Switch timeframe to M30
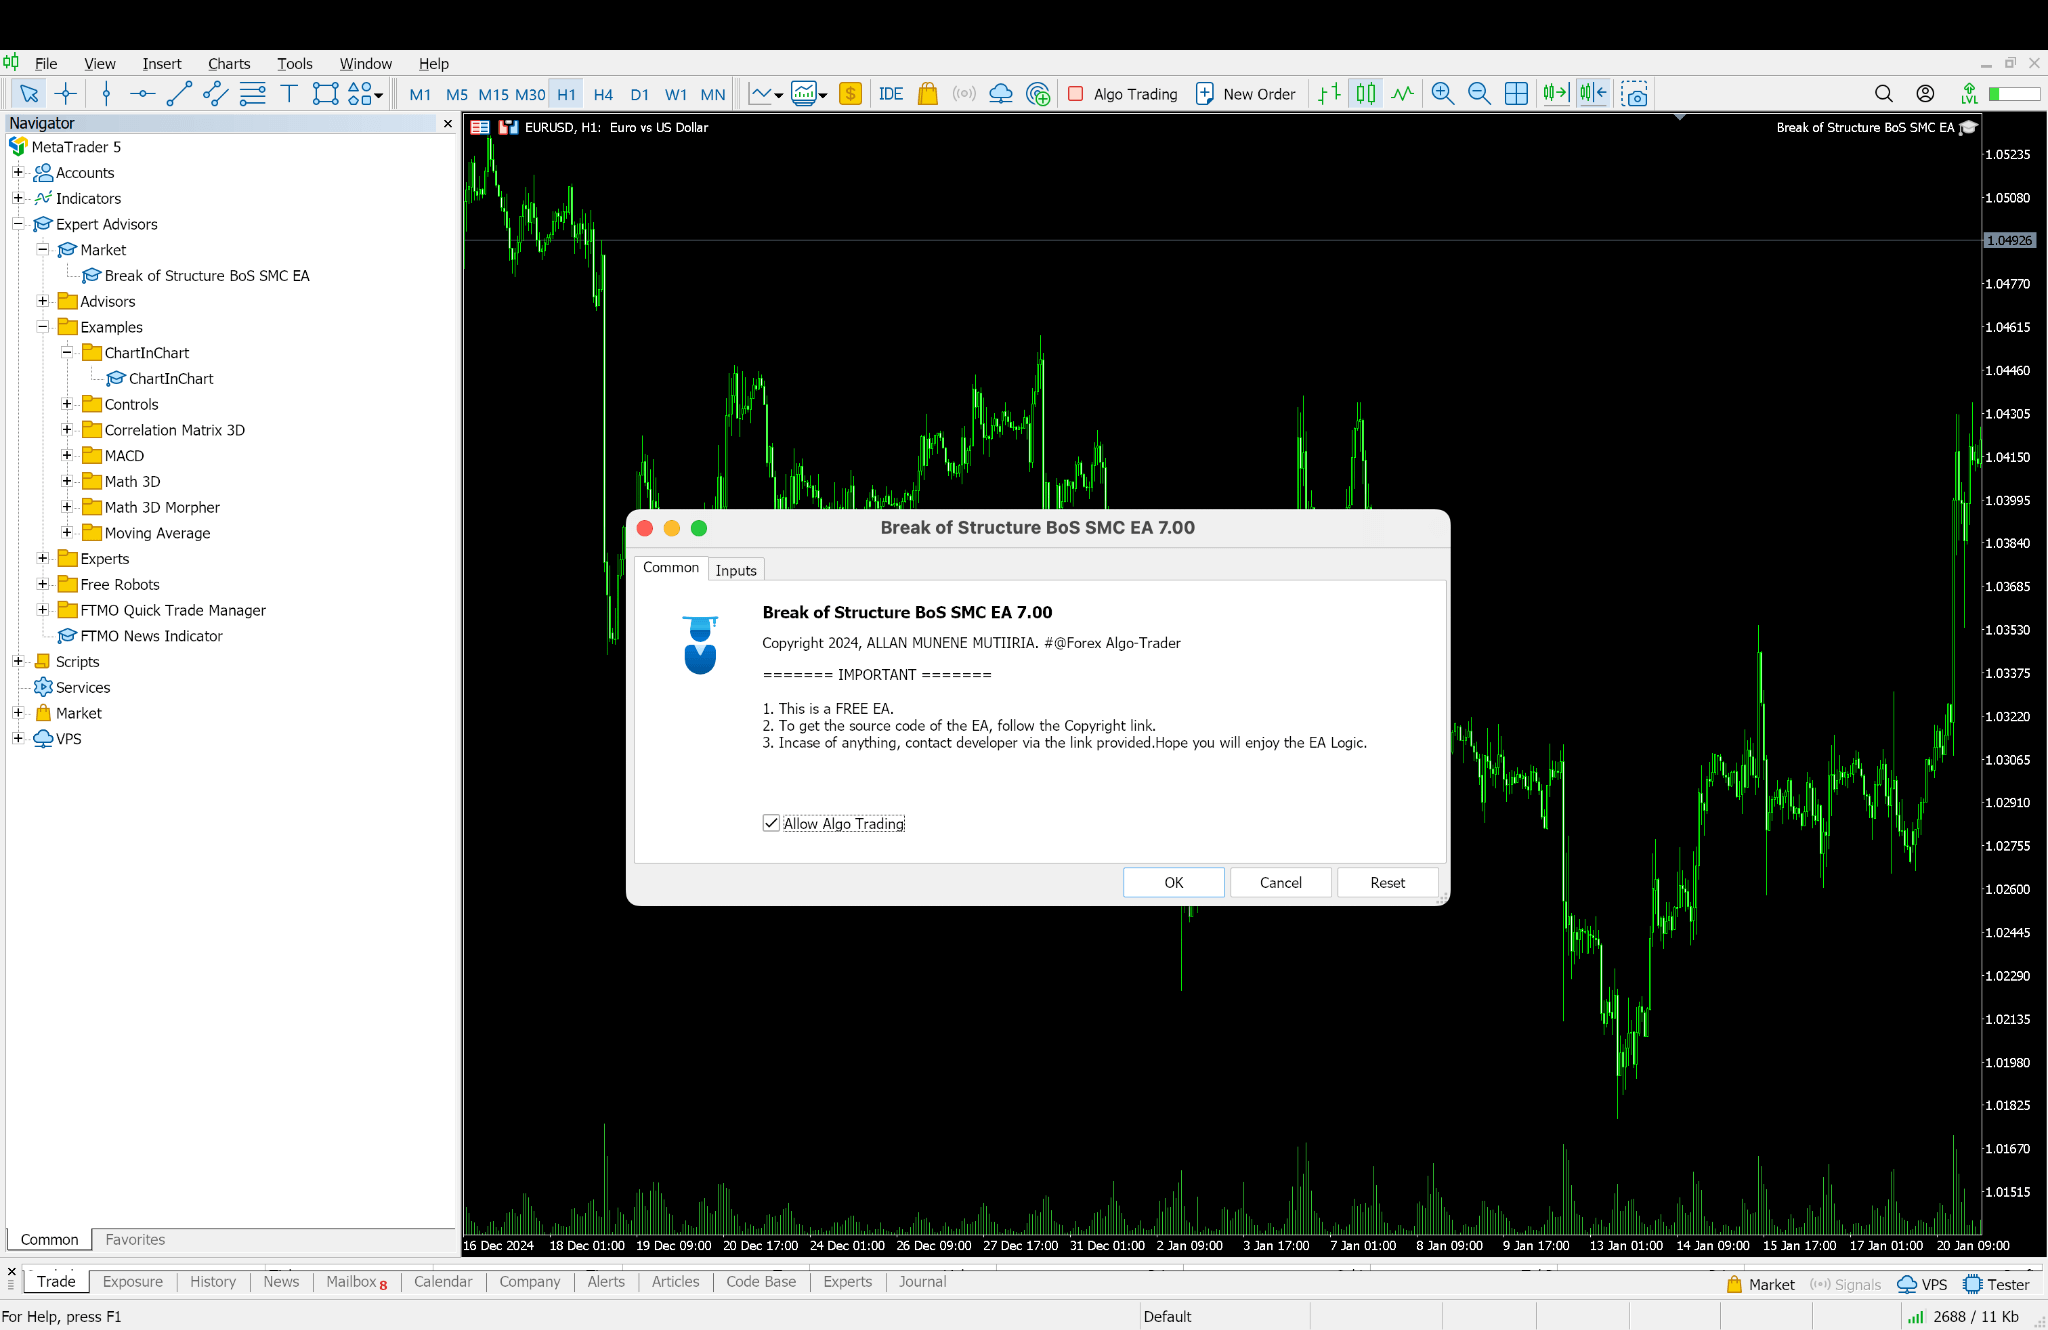2048x1330 pixels. [530, 94]
